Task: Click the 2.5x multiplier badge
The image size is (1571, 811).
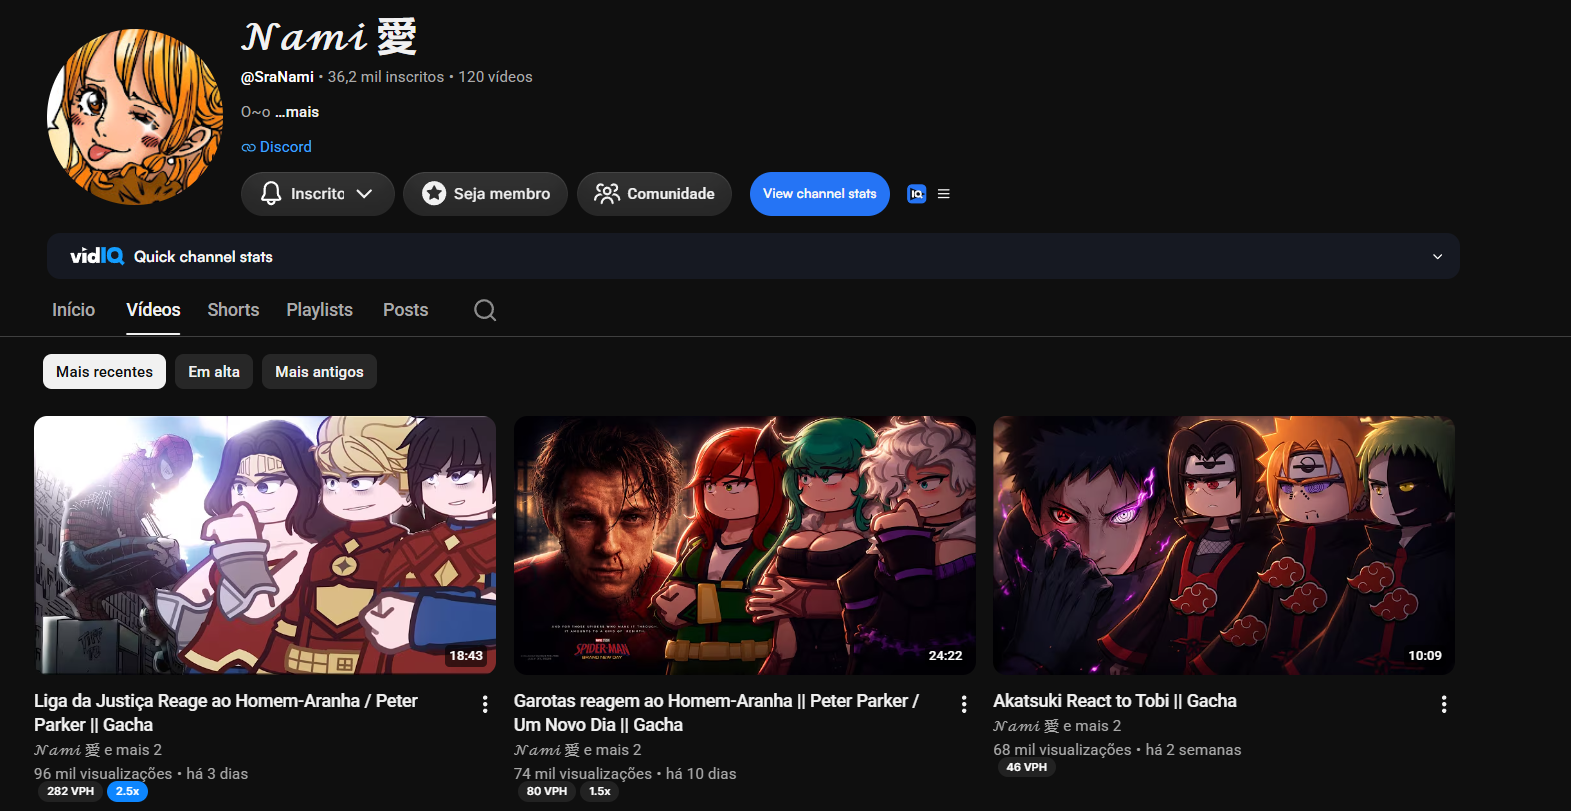Action: 127,792
